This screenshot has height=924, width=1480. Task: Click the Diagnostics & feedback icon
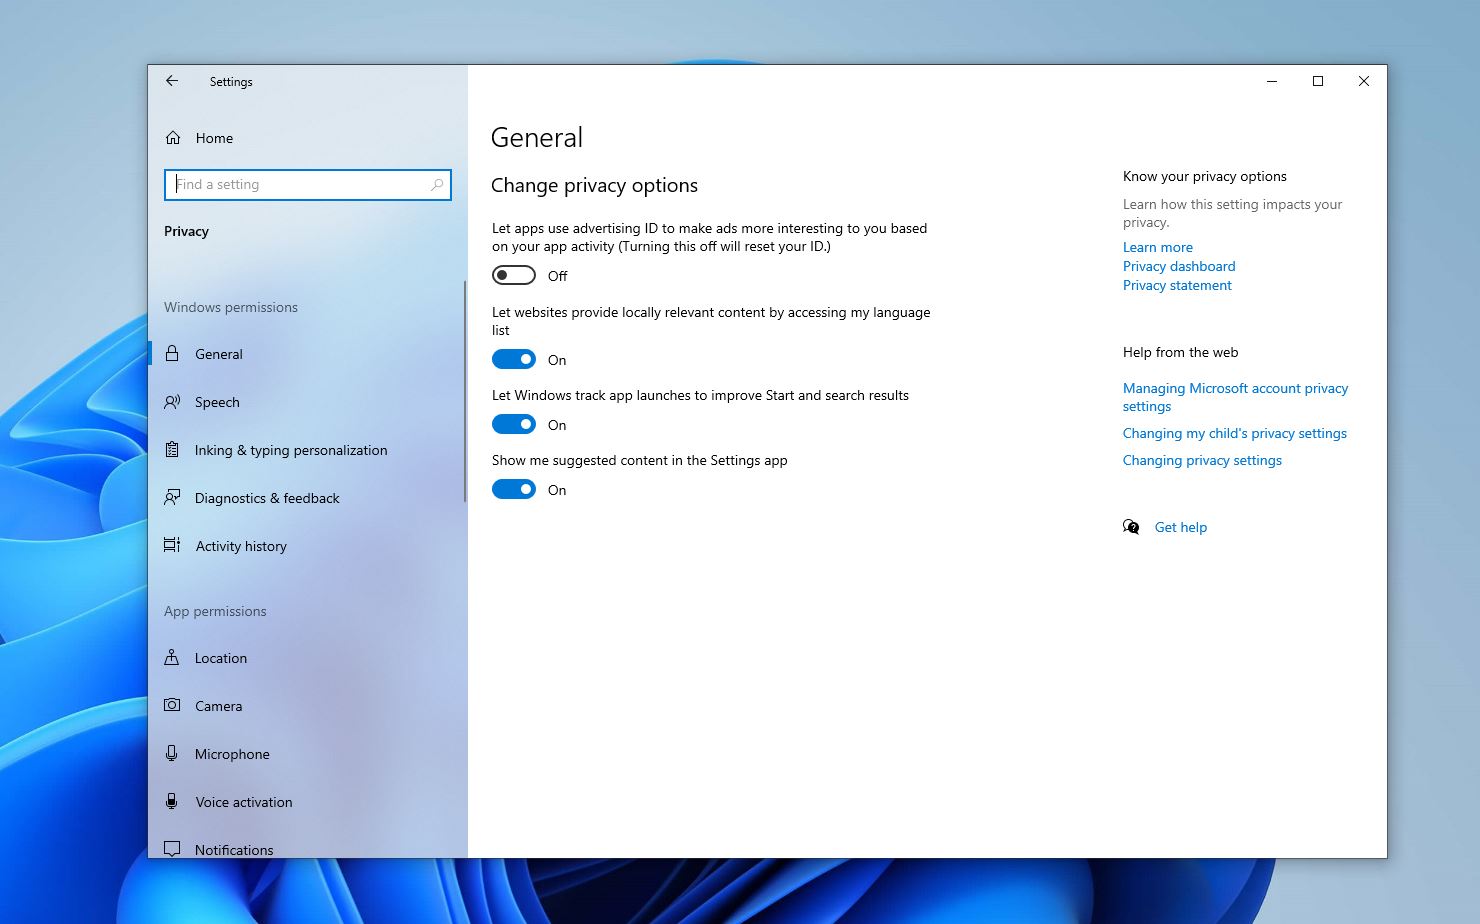click(172, 497)
